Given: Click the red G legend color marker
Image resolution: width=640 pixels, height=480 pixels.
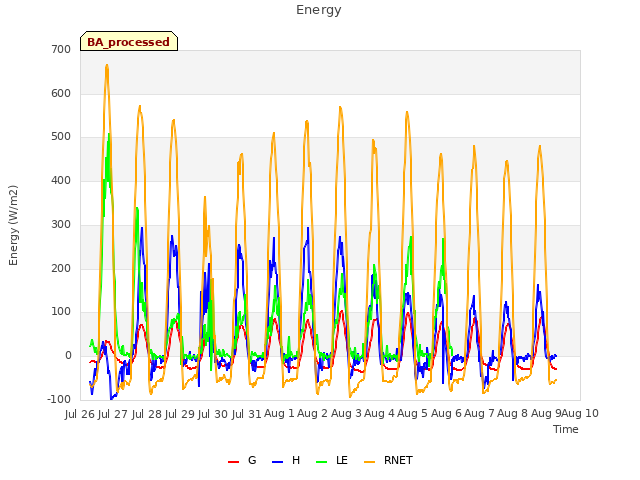Looking at the screenshot, I should 233,462.
